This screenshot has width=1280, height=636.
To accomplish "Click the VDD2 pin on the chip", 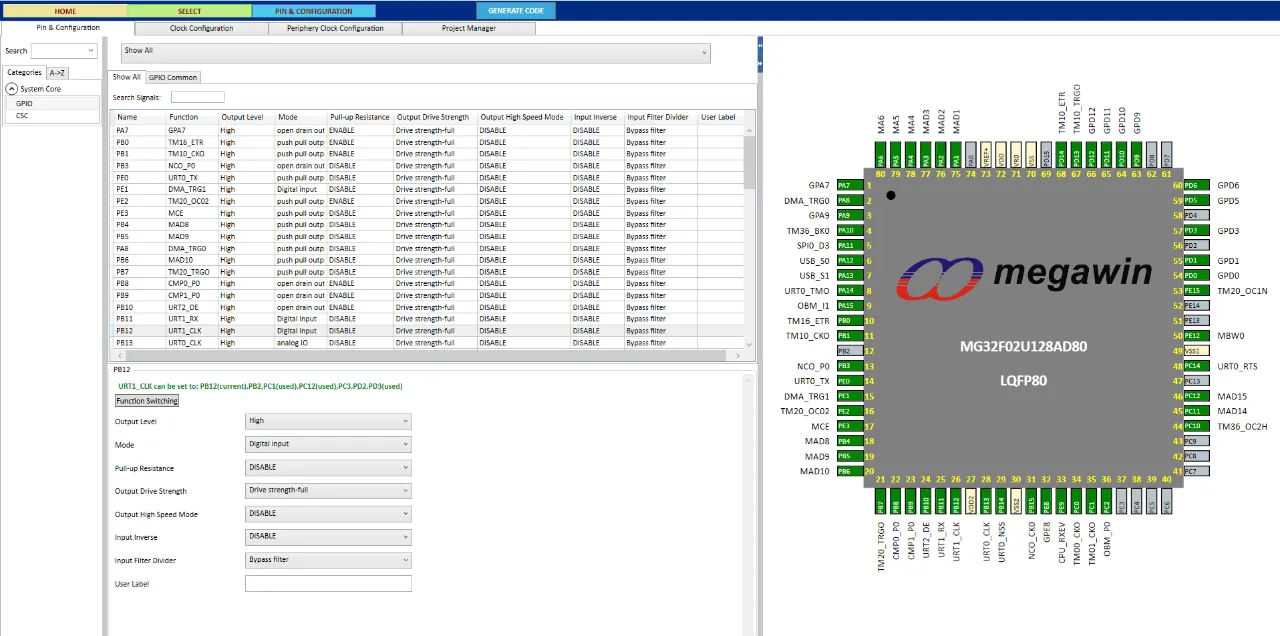I will [x=971, y=501].
